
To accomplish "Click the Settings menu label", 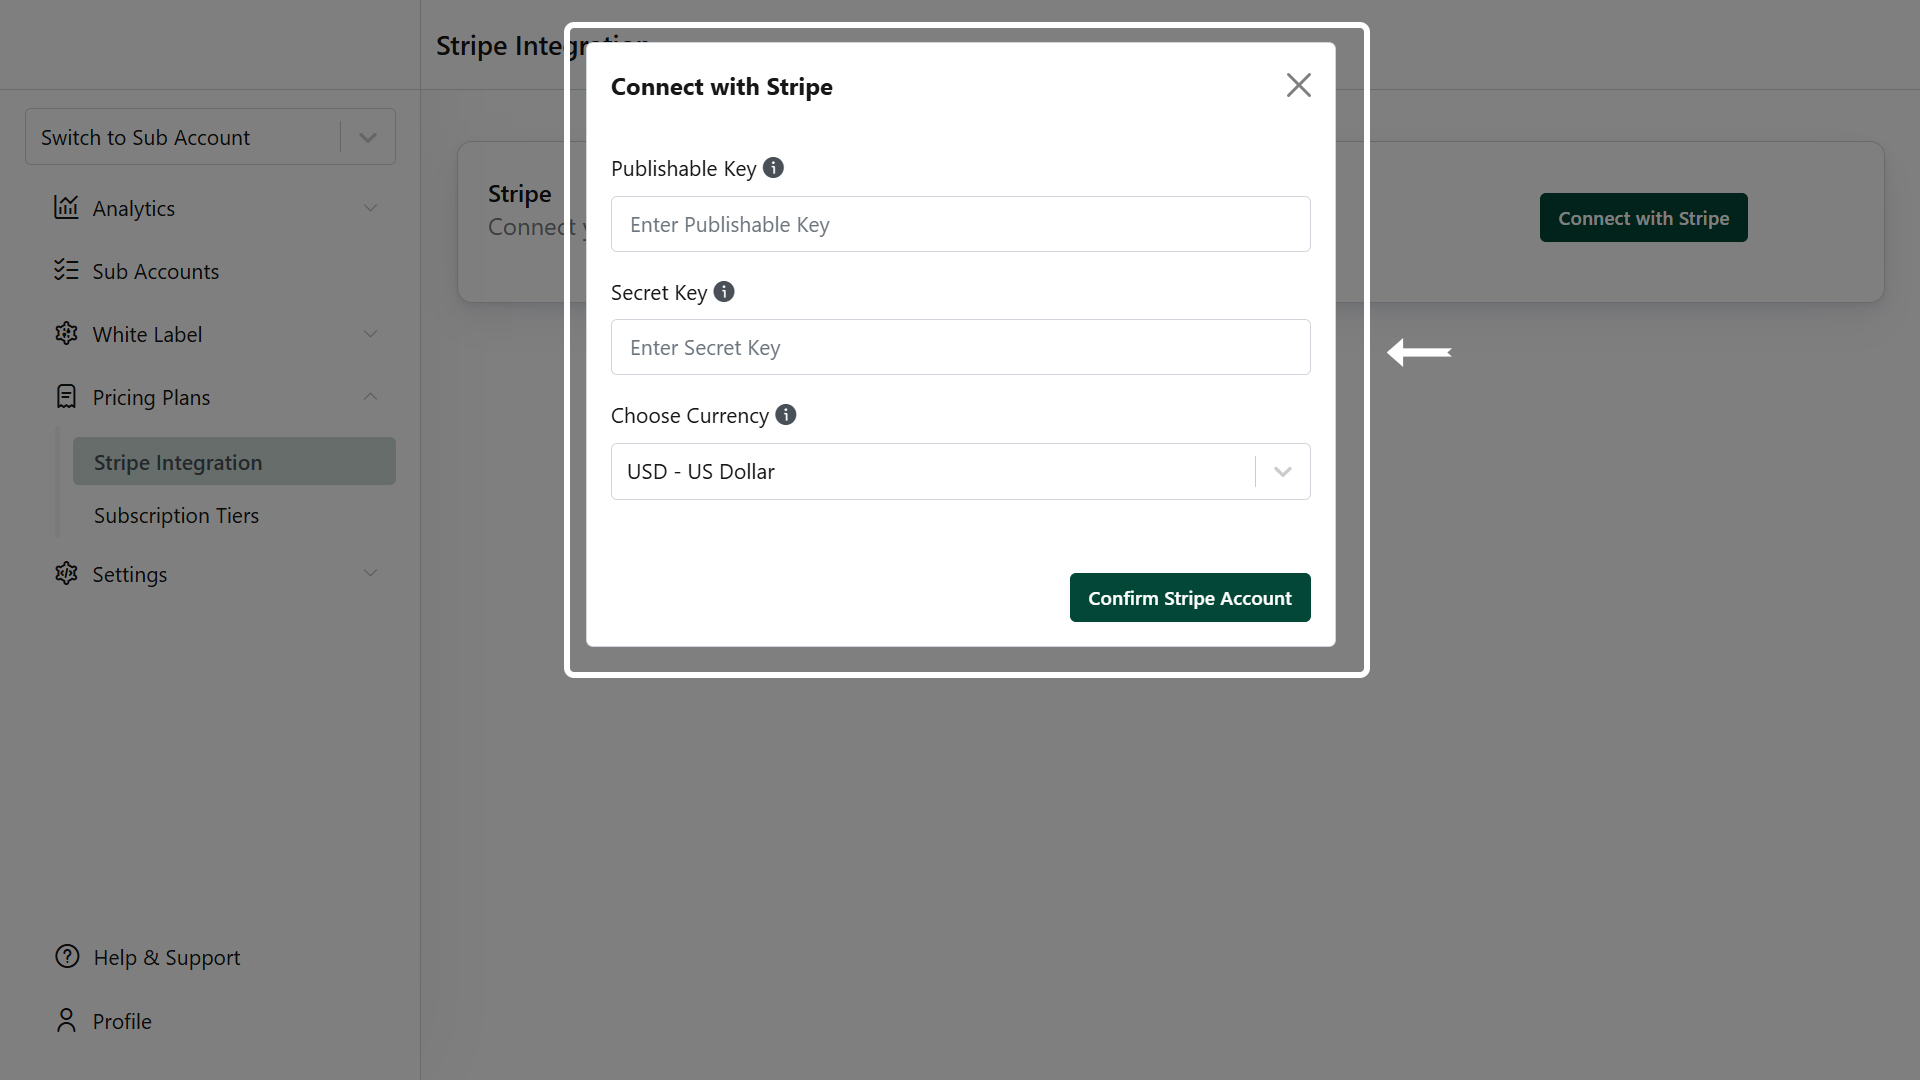I will click(130, 574).
